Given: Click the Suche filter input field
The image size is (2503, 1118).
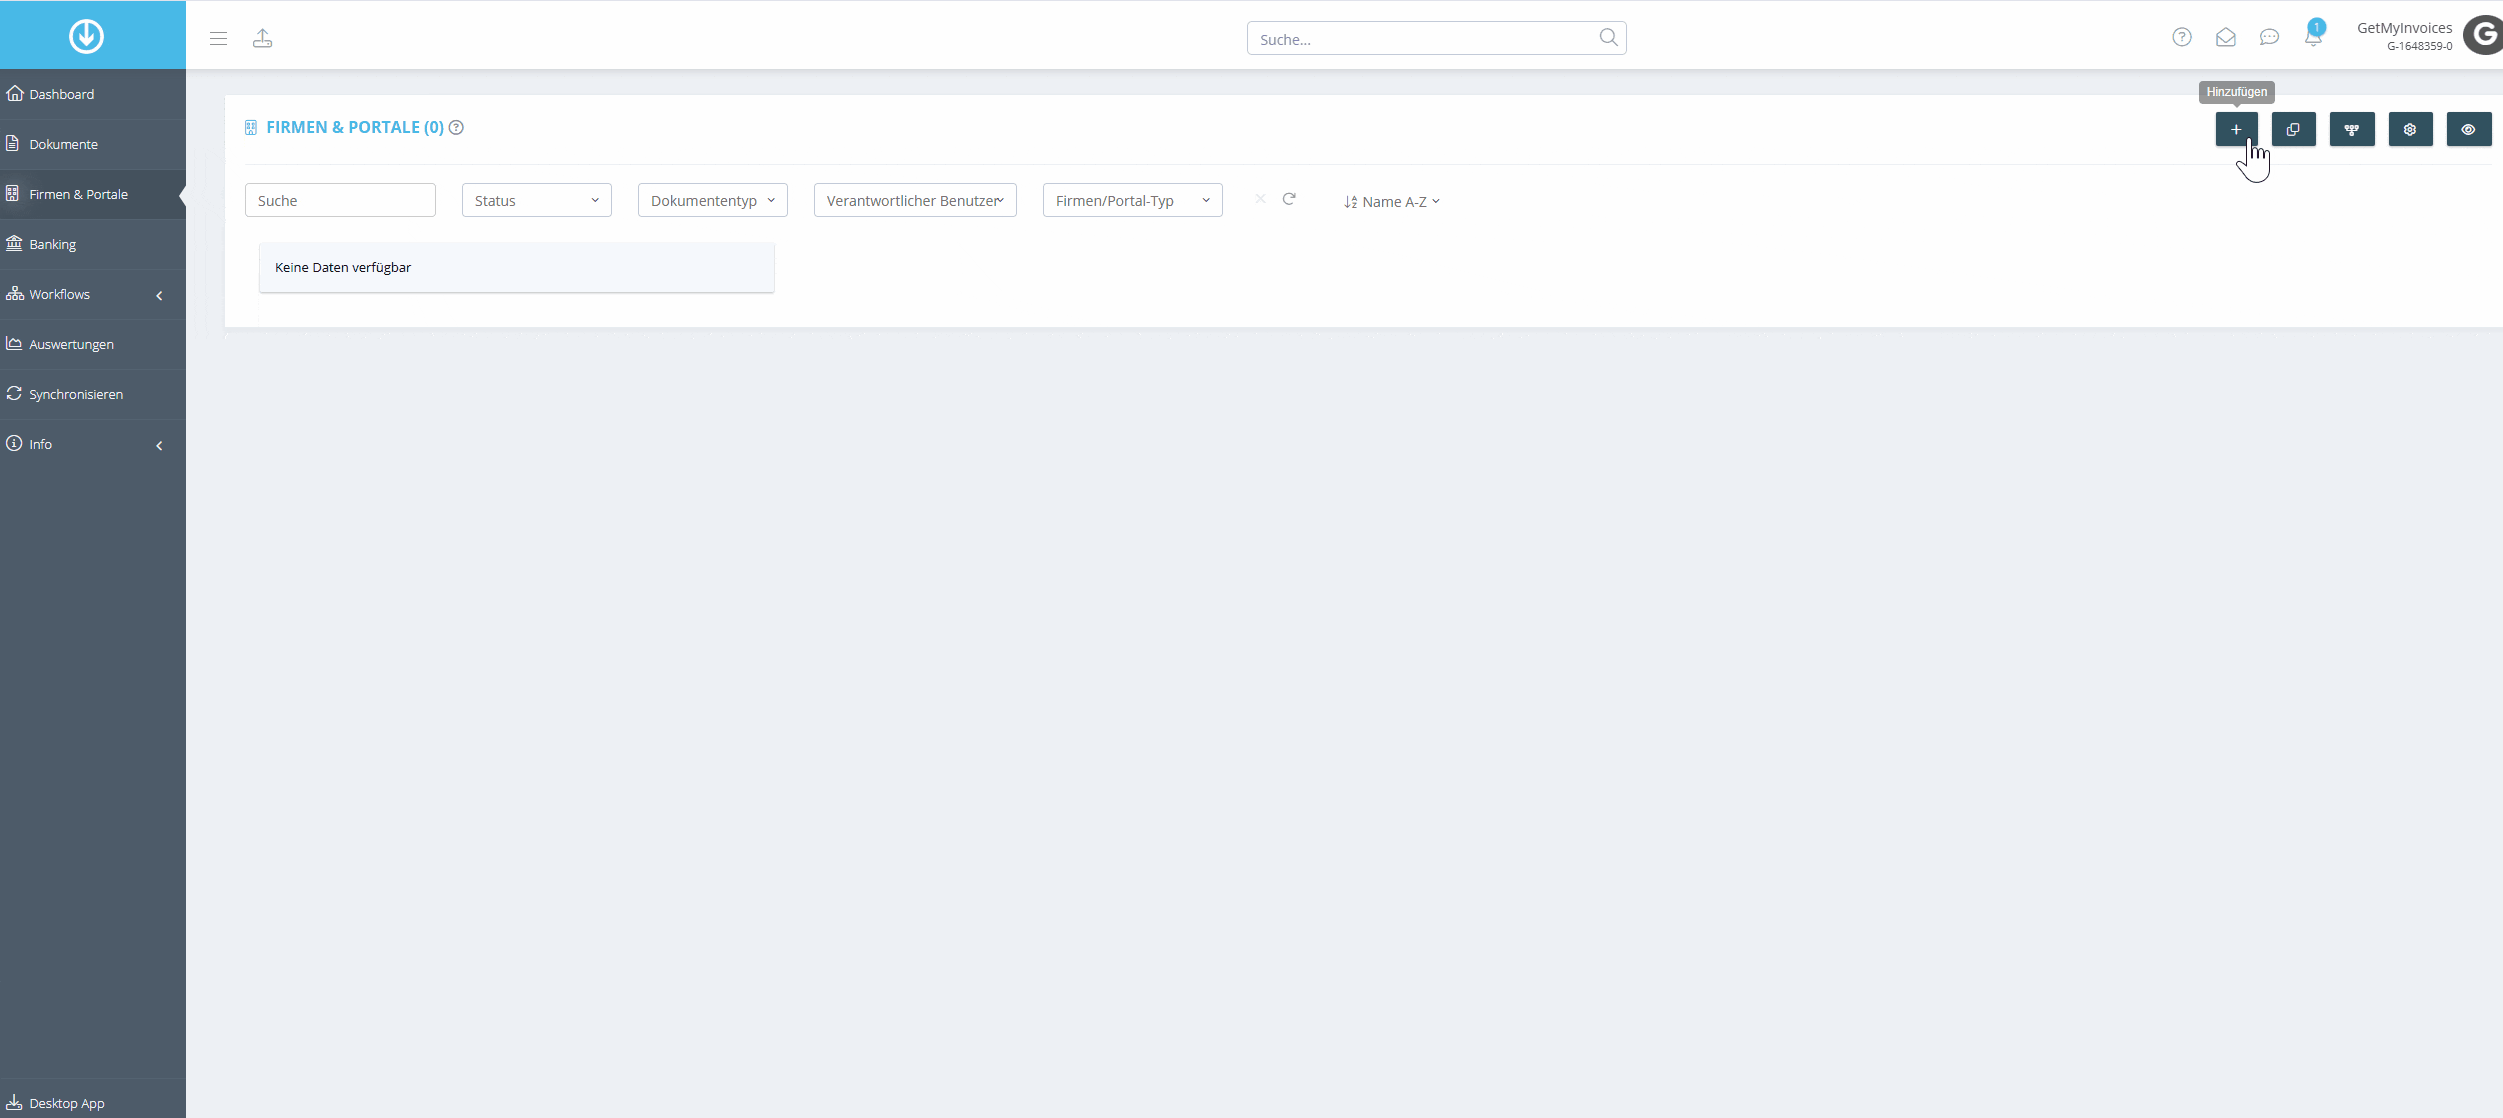Looking at the screenshot, I should 340,200.
